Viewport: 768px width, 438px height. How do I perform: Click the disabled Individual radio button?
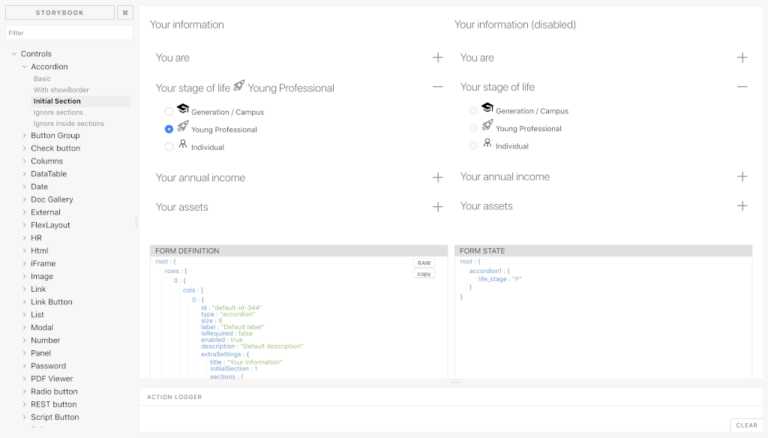(x=473, y=146)
